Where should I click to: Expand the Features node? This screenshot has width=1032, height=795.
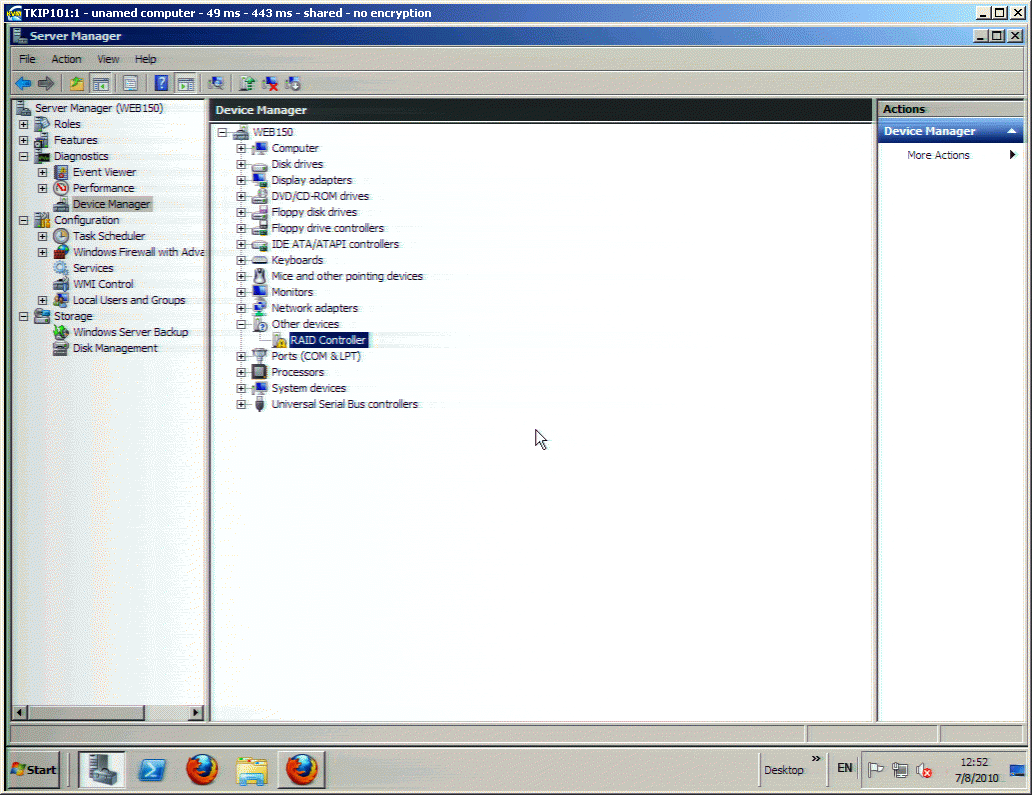(x=24, y=140)
